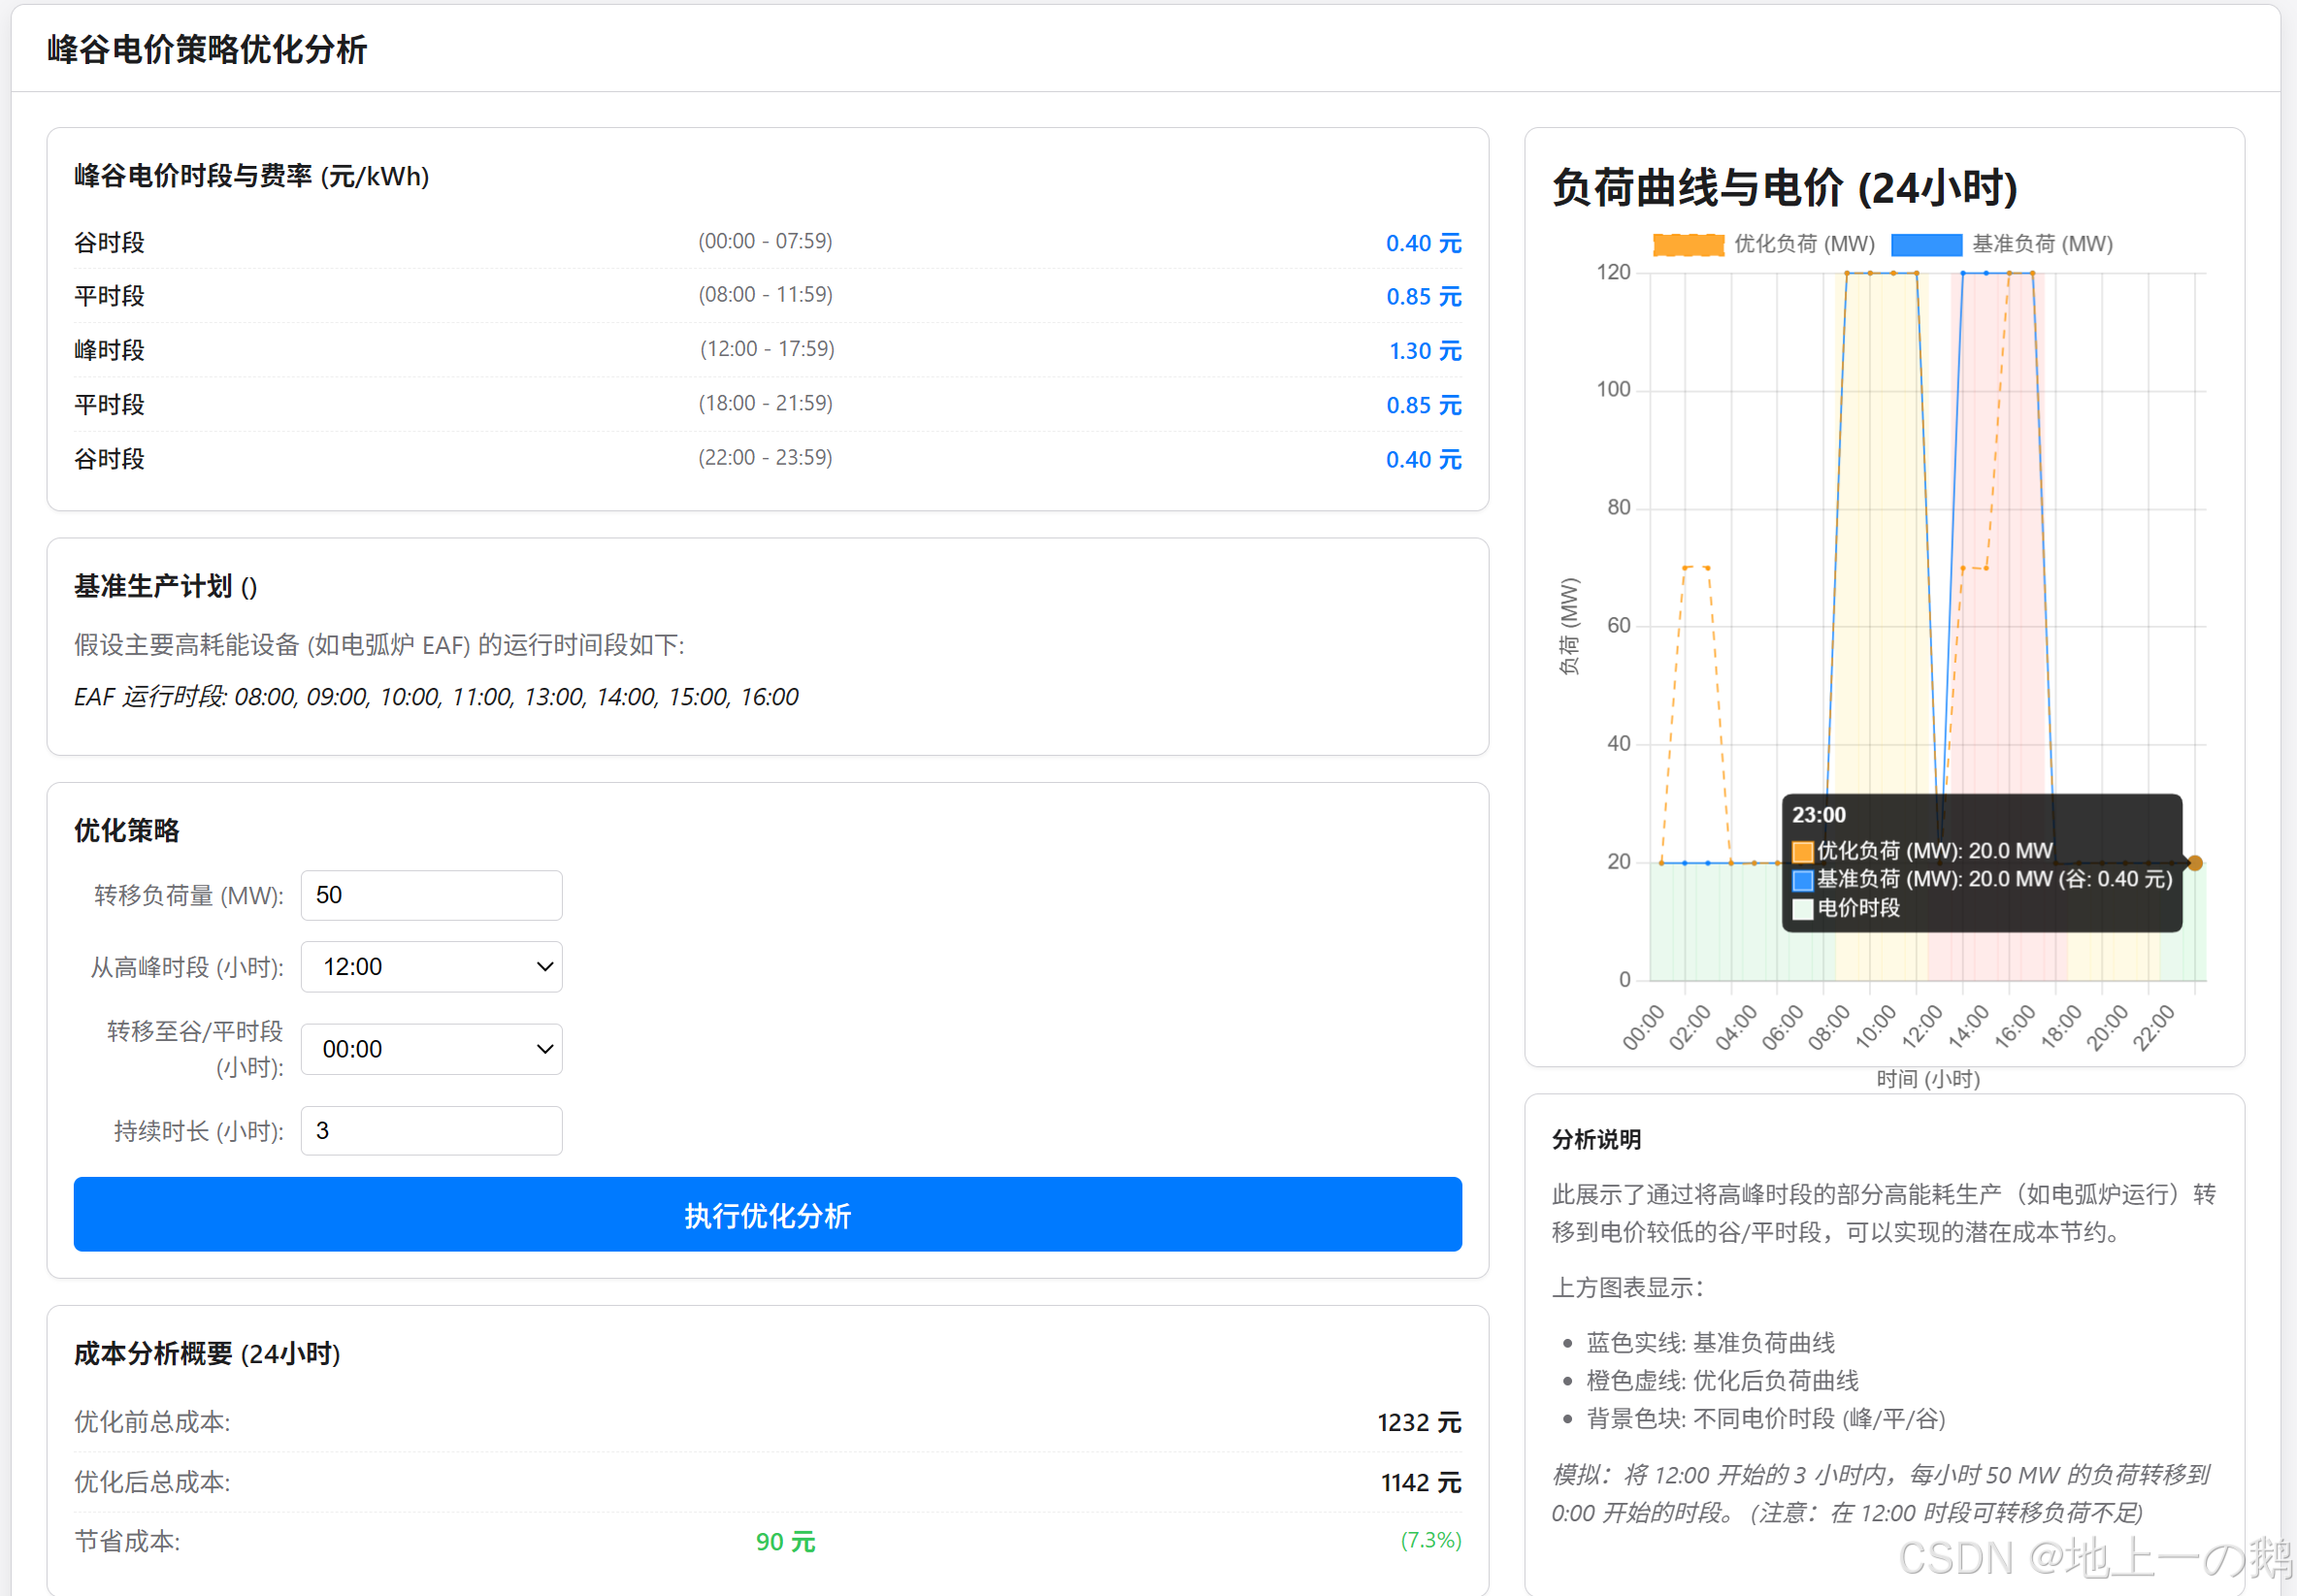Click the 23:00 data point on chart
This screenshot has height=1596, width=2297.
pos(2195,863)
